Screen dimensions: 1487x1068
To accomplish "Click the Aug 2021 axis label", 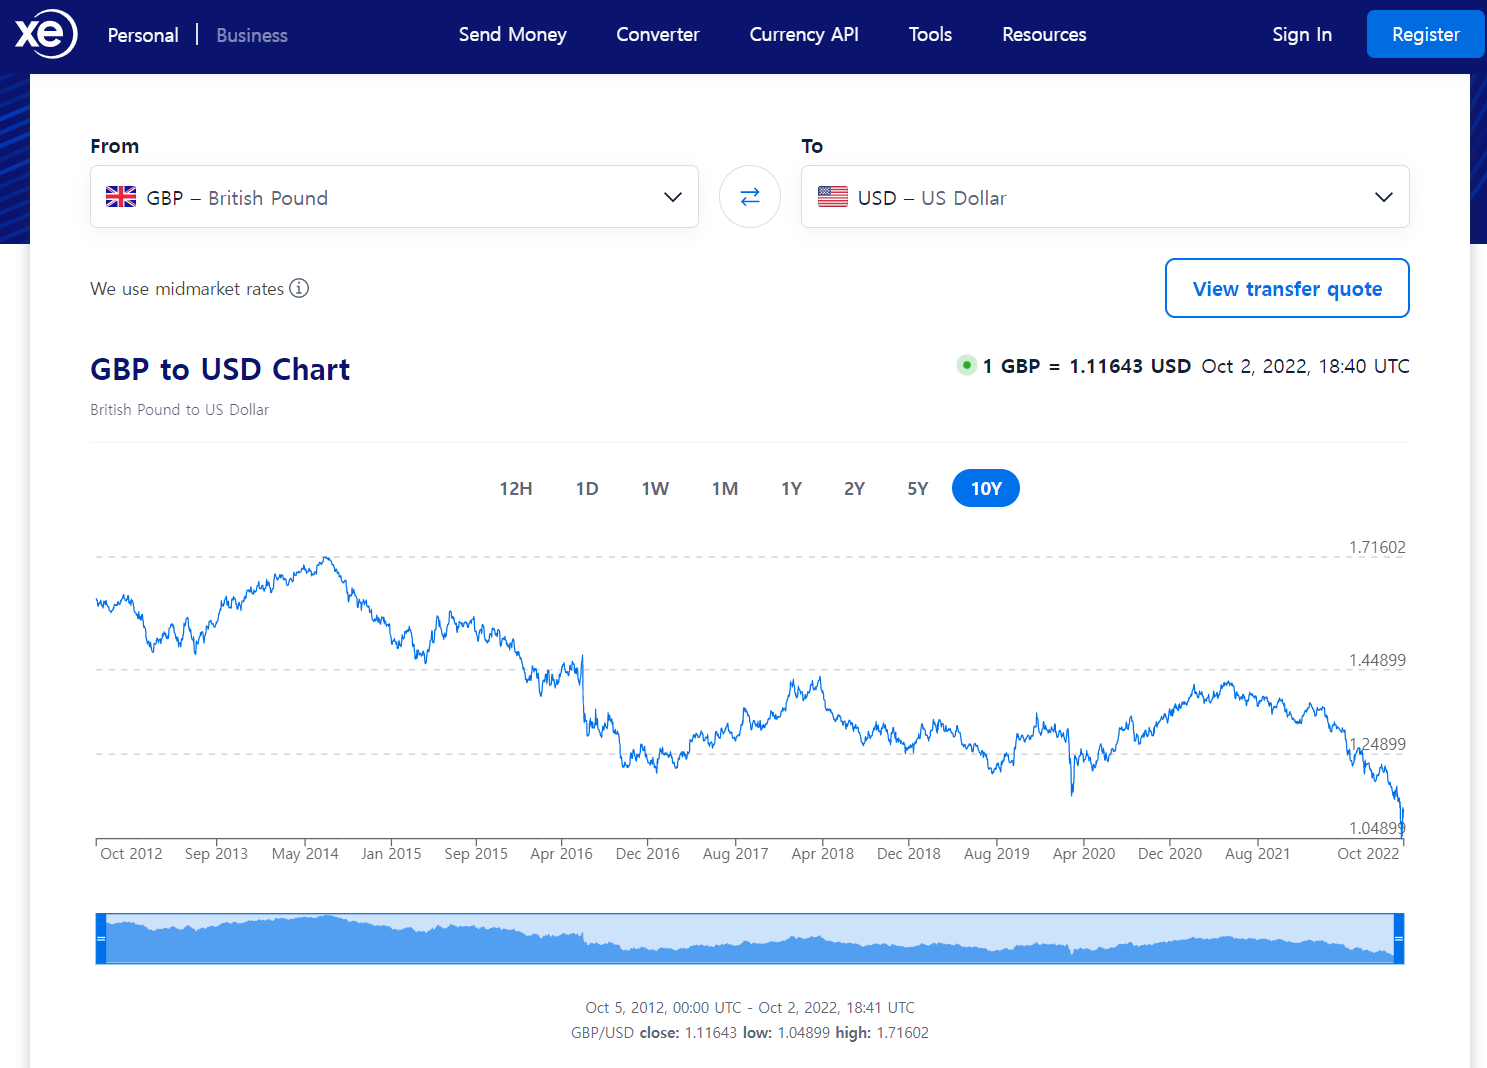I will pos(1257,853).
